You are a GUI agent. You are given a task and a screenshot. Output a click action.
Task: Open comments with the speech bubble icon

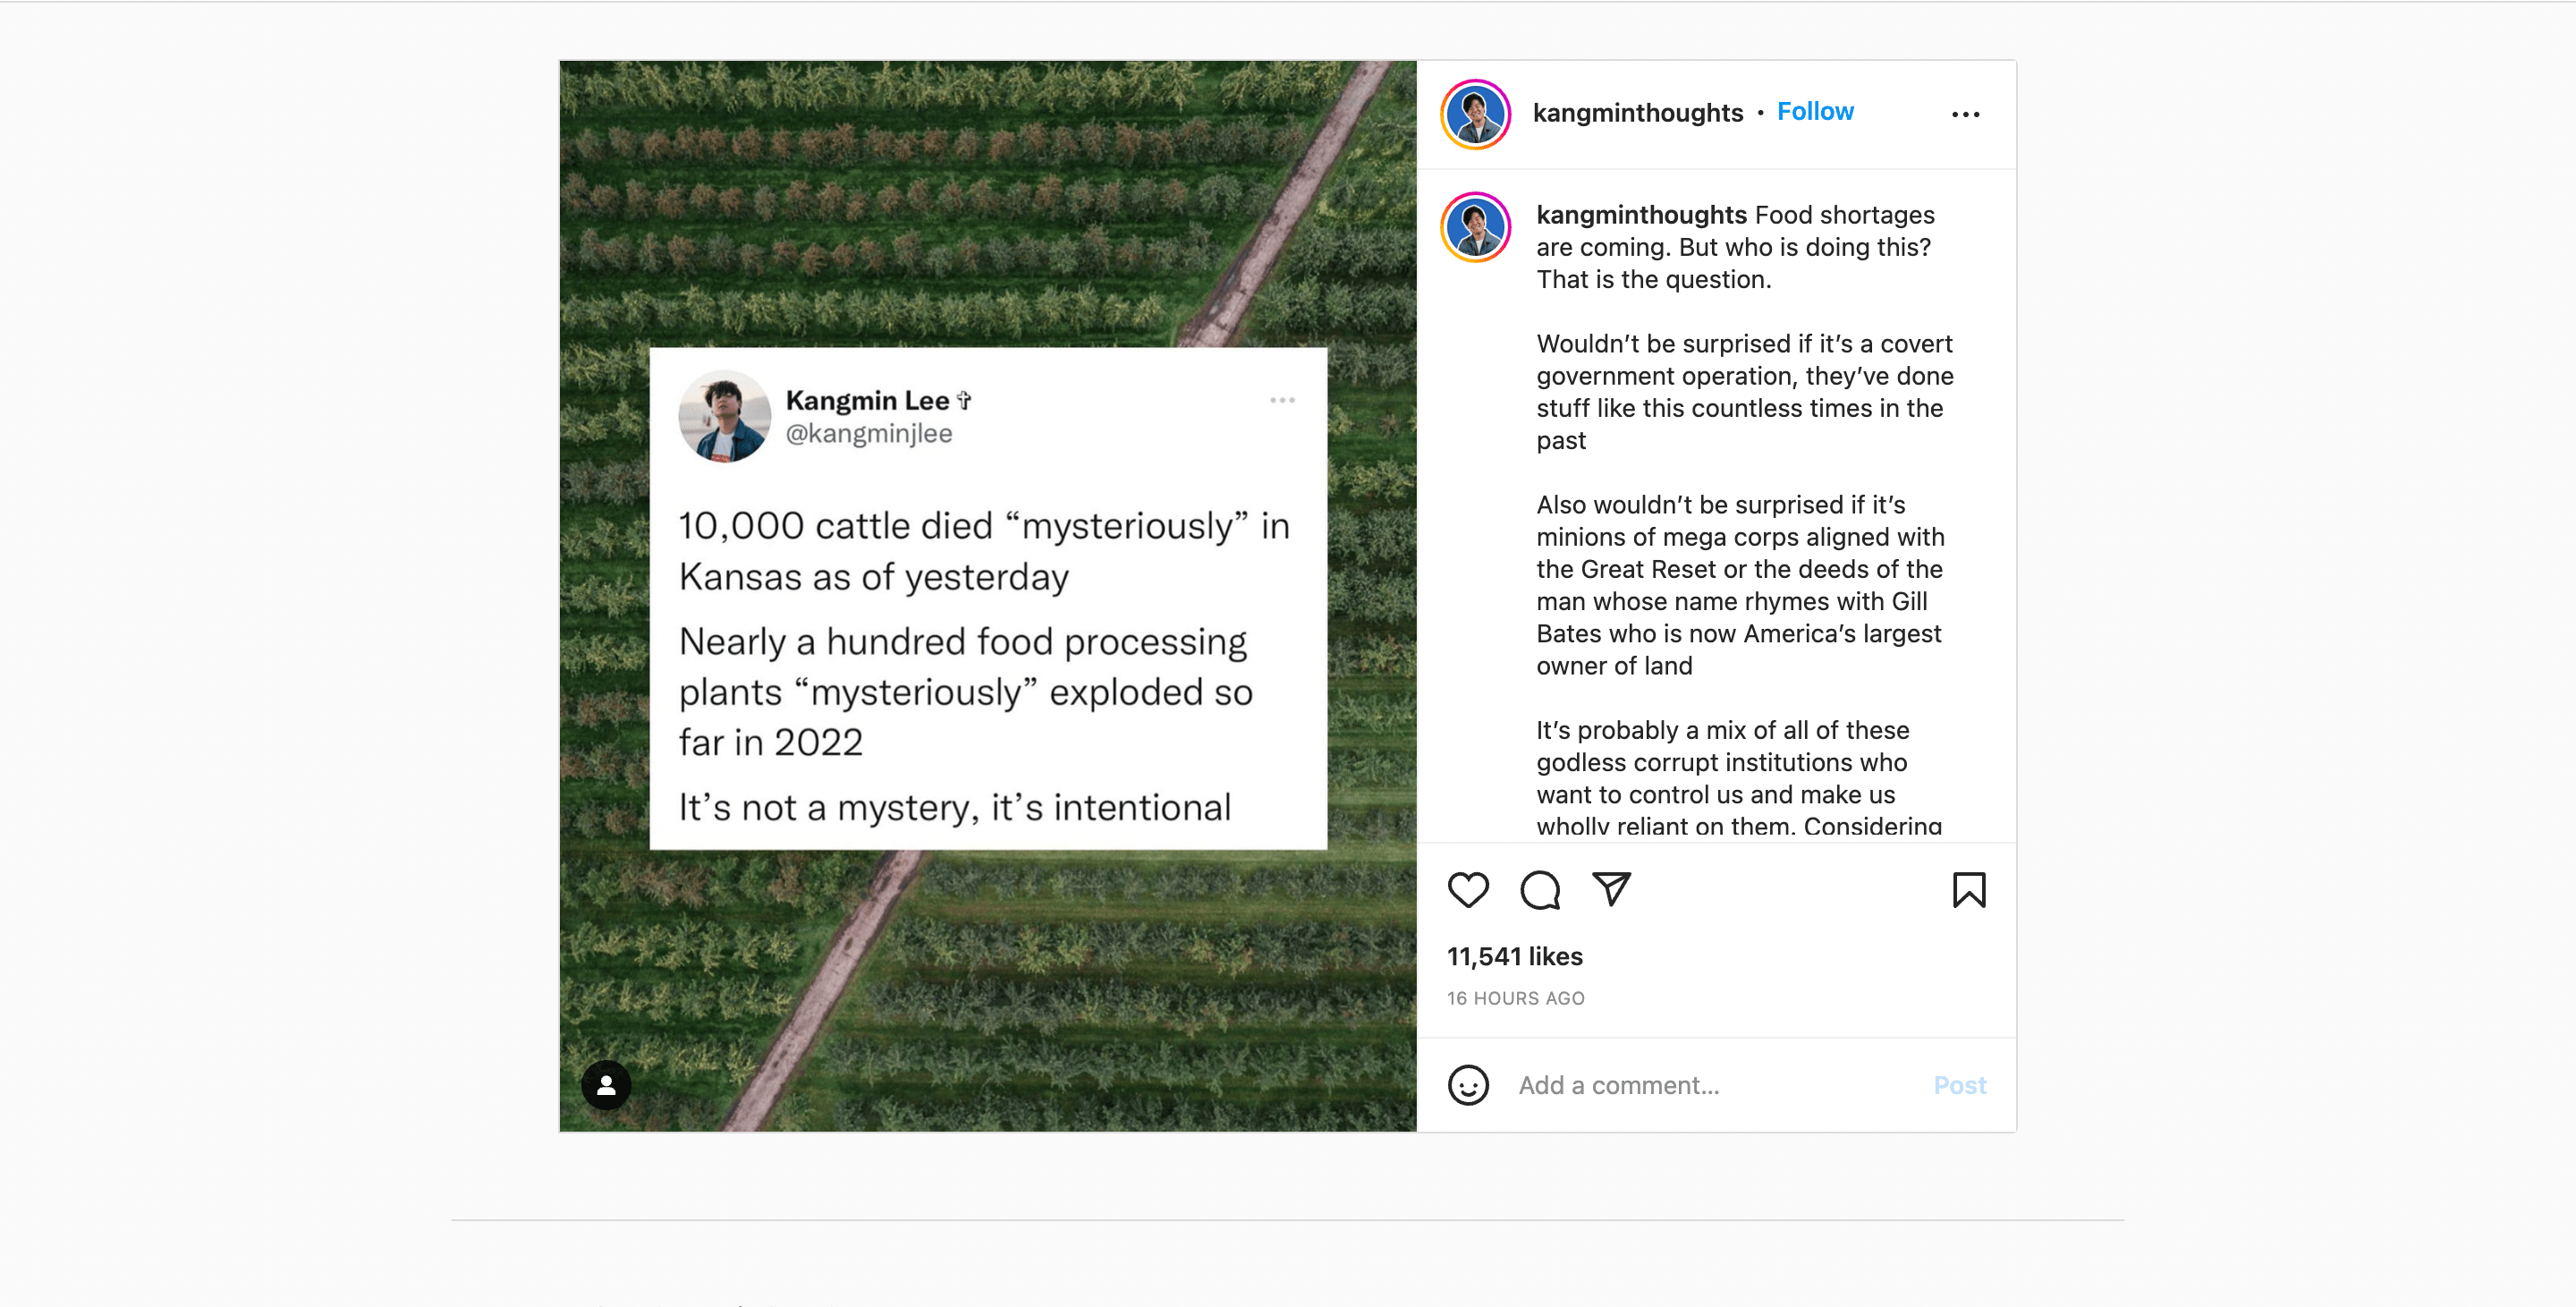pyautogui.click(x=1540, y=890)
